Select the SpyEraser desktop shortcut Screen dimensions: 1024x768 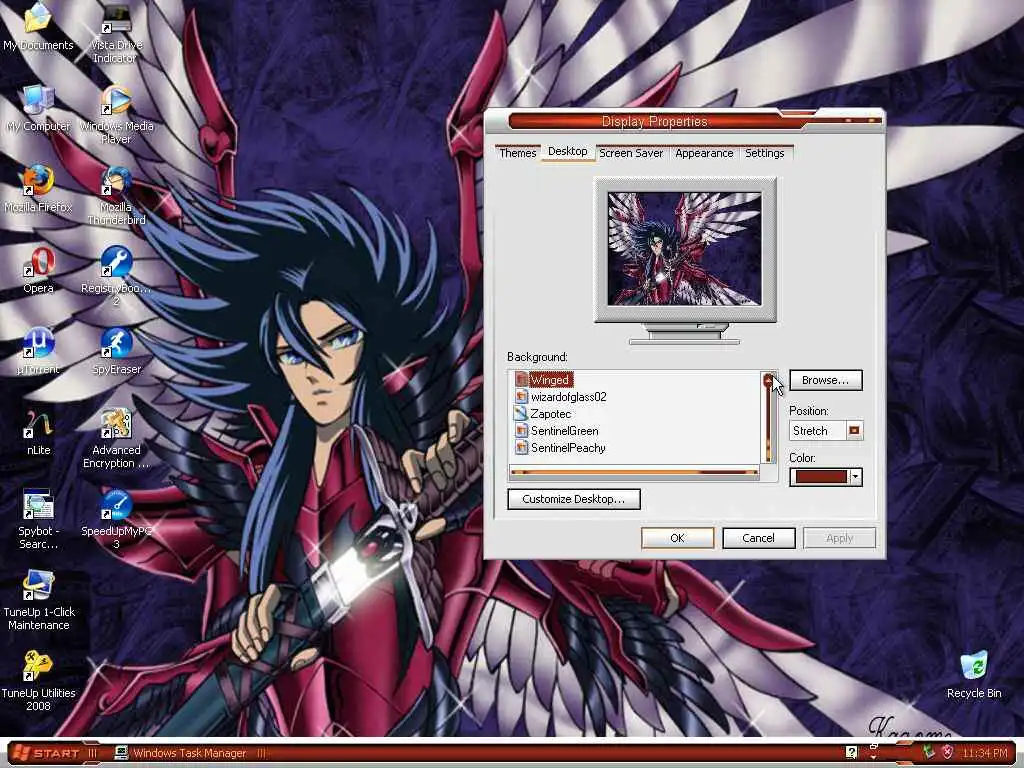tap(116, 351)
